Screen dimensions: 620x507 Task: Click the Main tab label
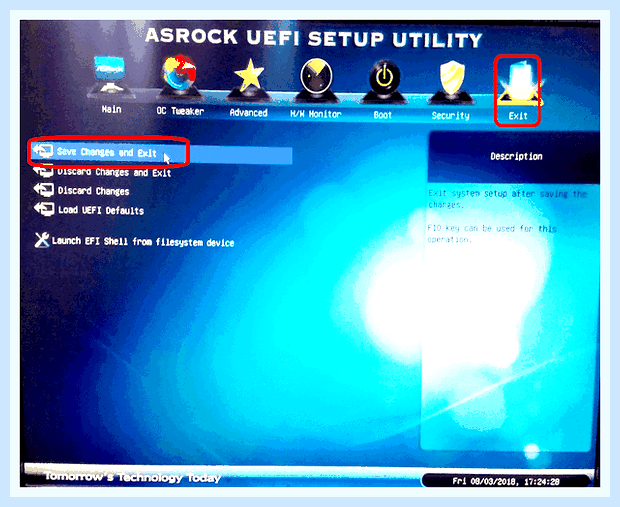tap(112, 109)
